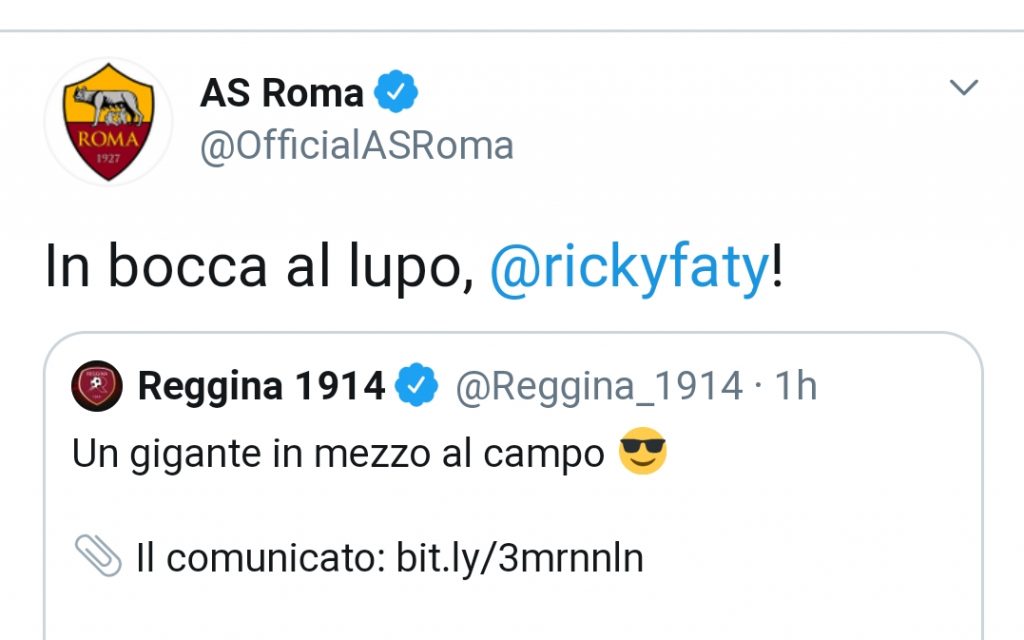The width and height of the screenshot is (1024, 640).
Task: Open the @rickyfaty mention
Action: tap(630, 268)
